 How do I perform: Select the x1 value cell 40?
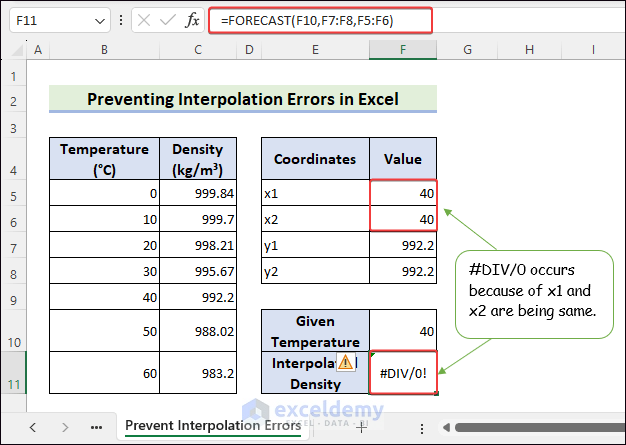pyautogui.click(x=403, y=193)
